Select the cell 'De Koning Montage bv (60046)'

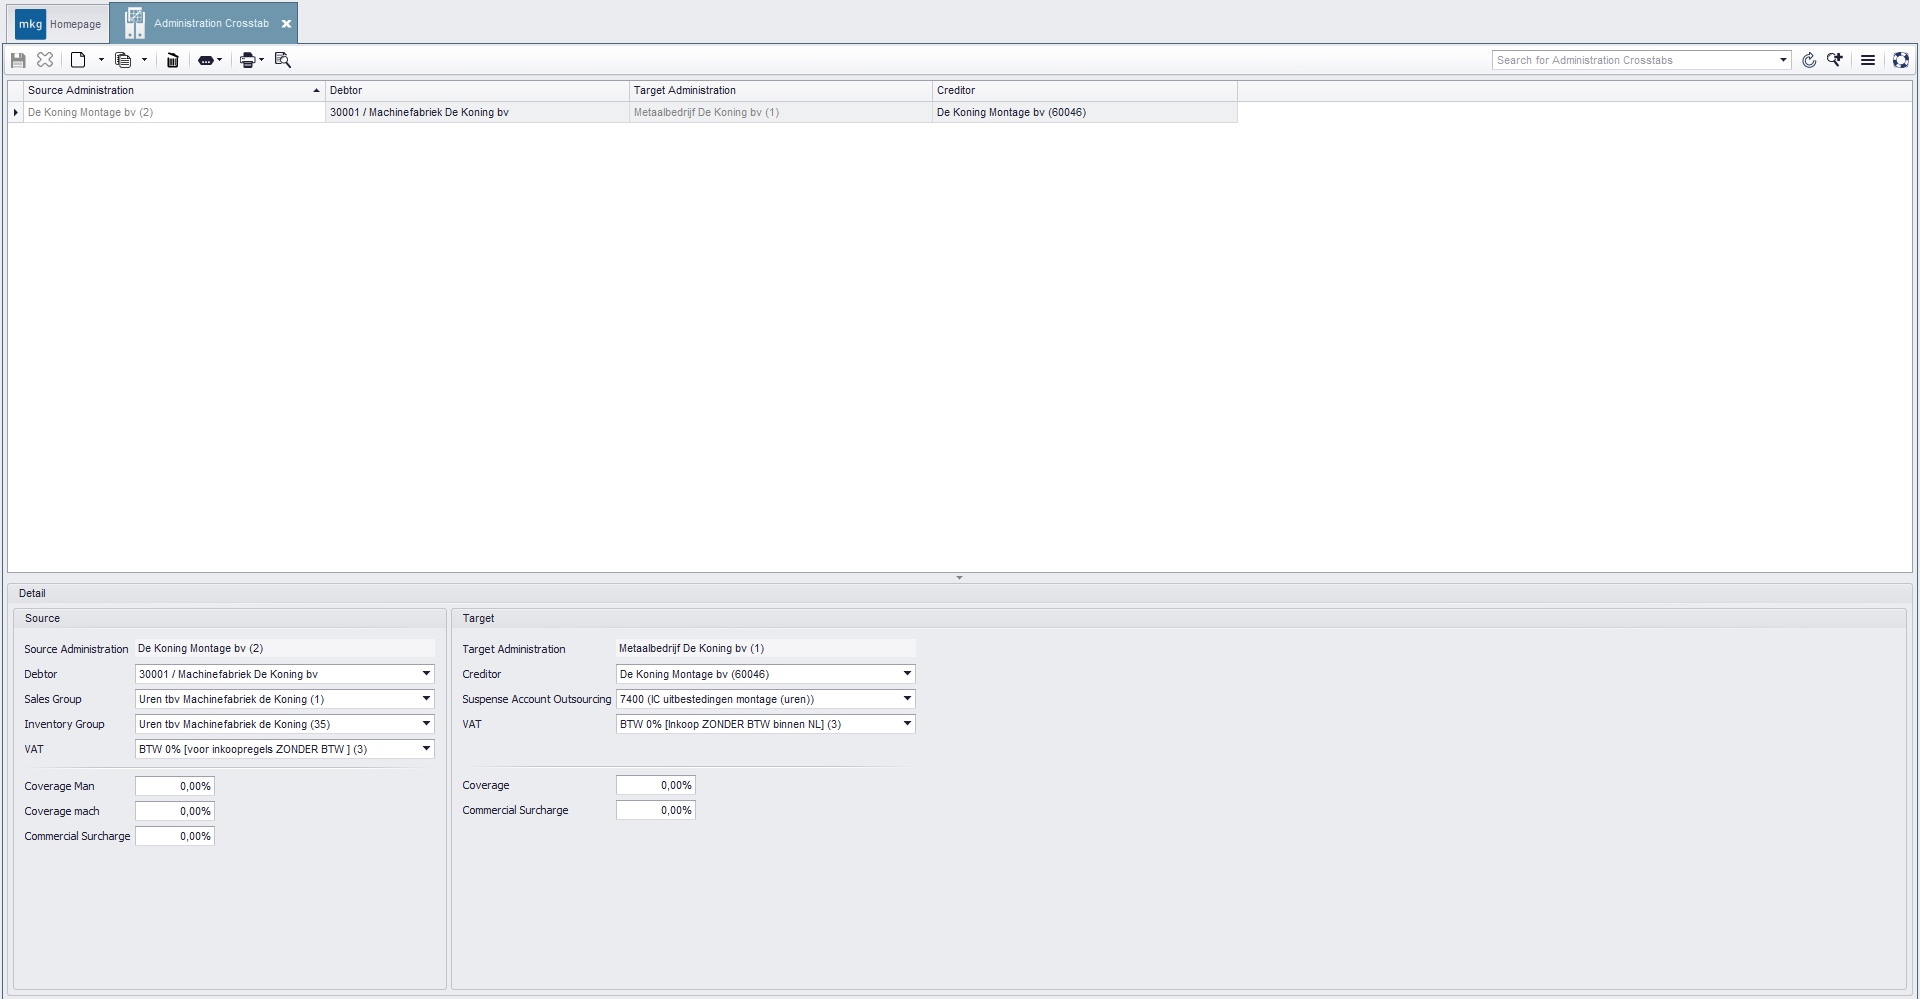coord(1084,112)
